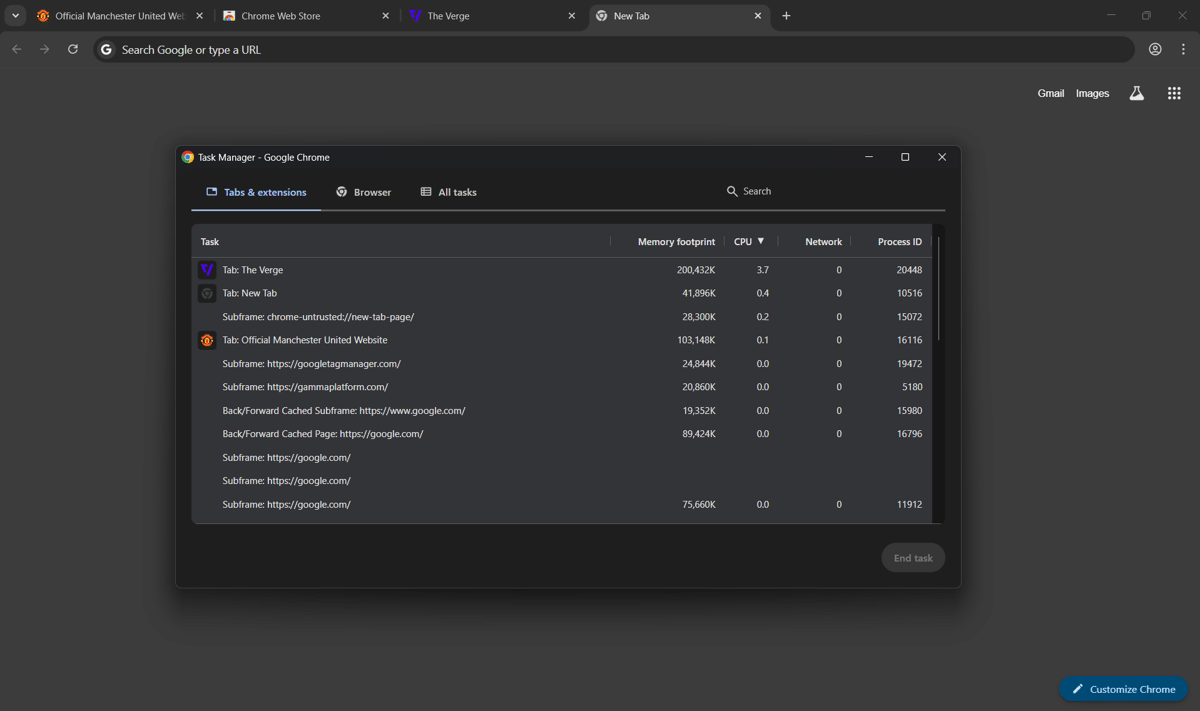Click the disabled End task button
The height and width of the screenshot is (711, 1200).
pyautogui.click(x=912, y=558)
